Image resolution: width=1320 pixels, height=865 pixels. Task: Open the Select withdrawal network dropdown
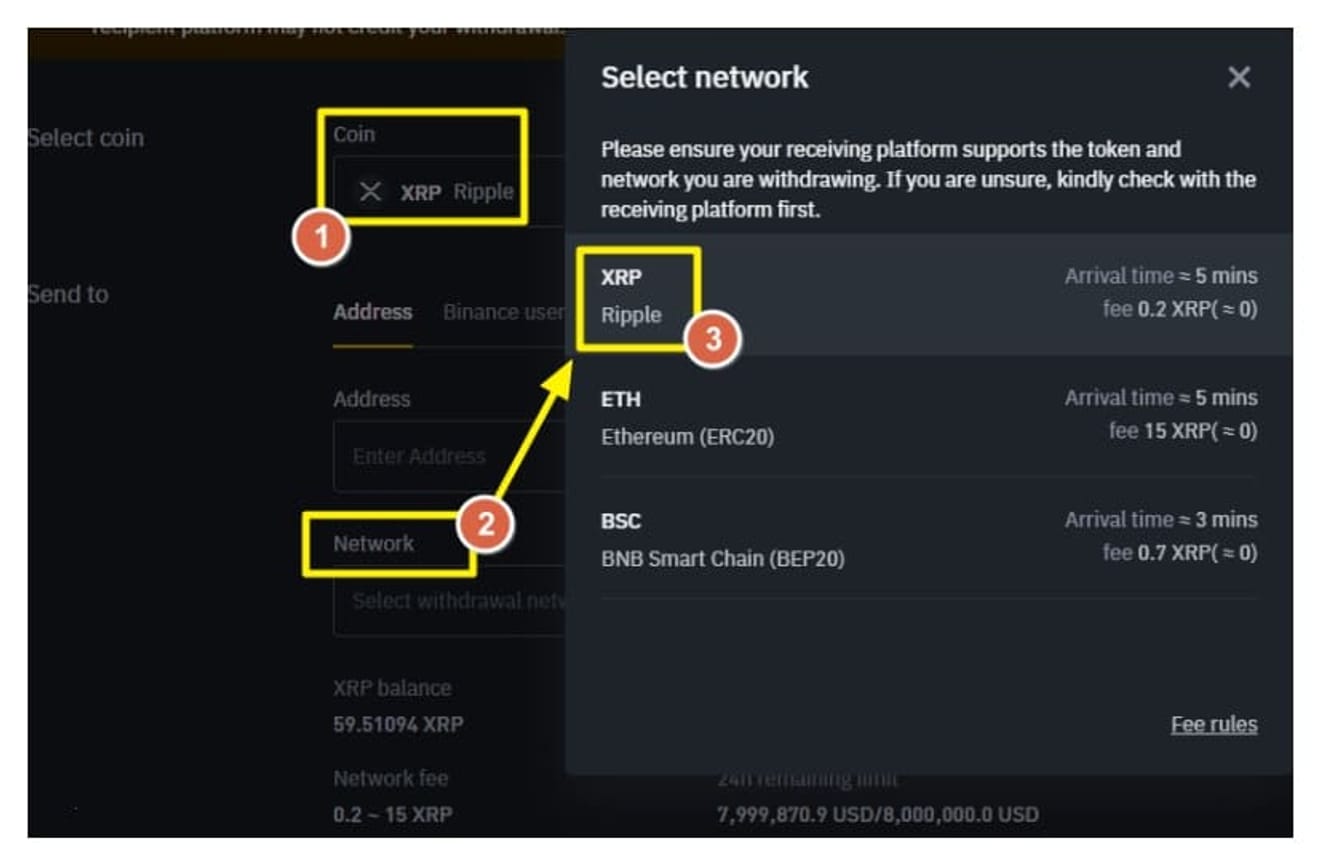click(x=450, y=601)
